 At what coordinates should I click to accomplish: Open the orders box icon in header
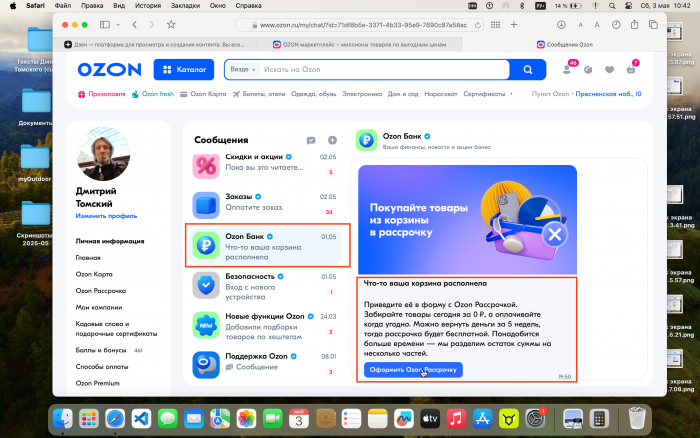coord(588,70)
